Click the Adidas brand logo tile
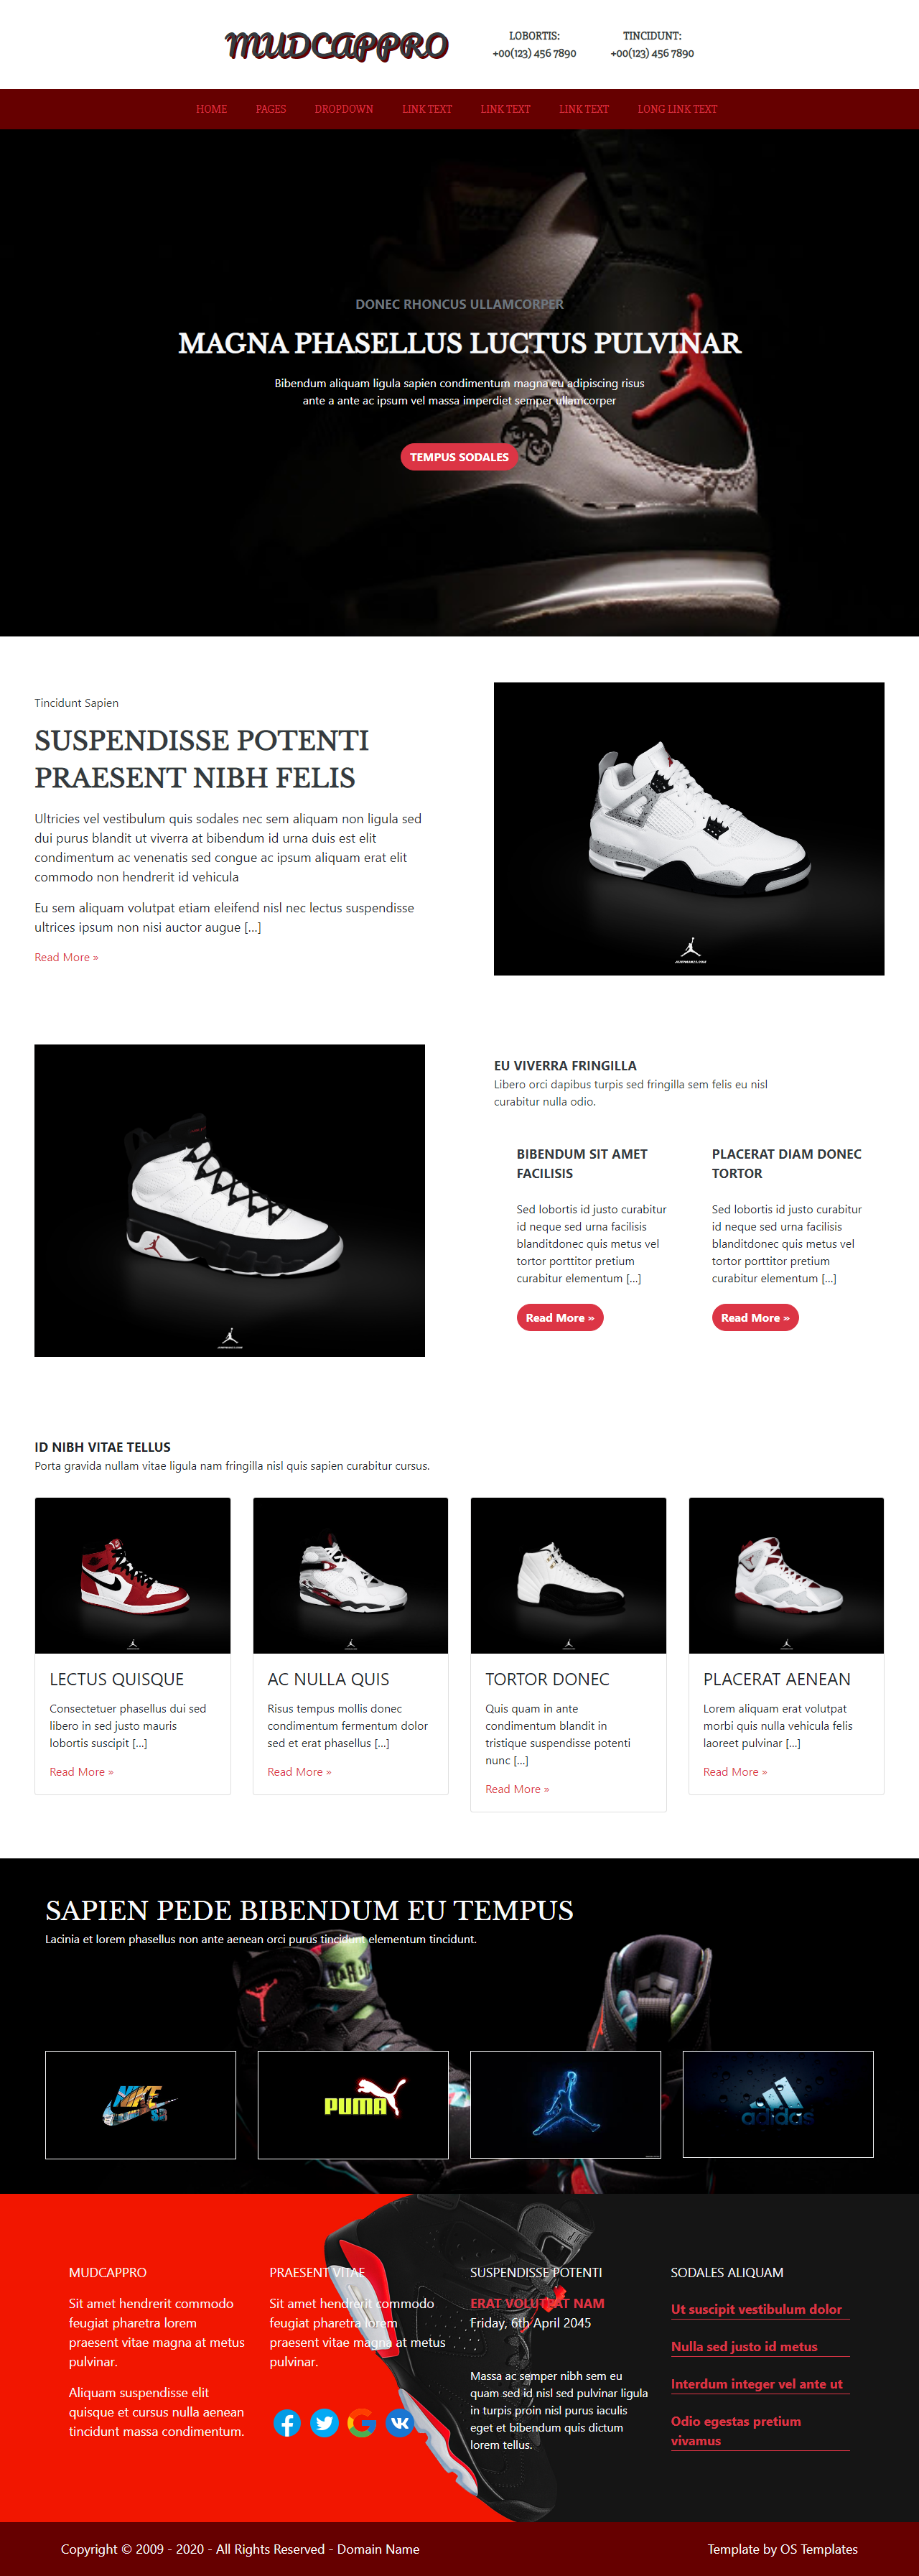Screen dimensions: 919x2576 click(x=778, y=2104)
